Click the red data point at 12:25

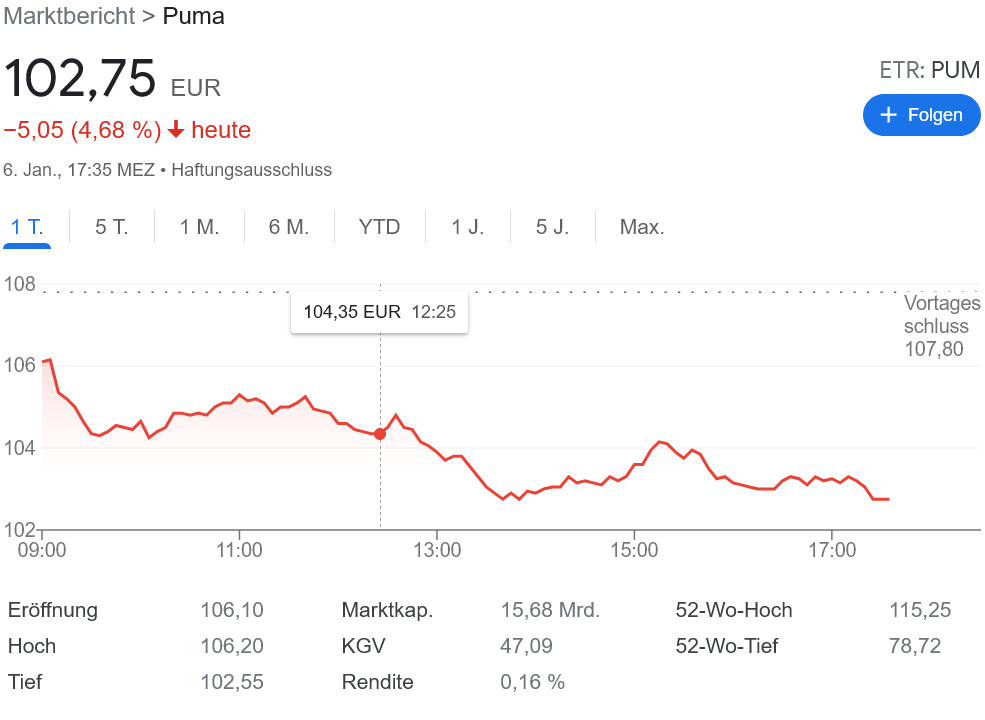coord(380,433)
